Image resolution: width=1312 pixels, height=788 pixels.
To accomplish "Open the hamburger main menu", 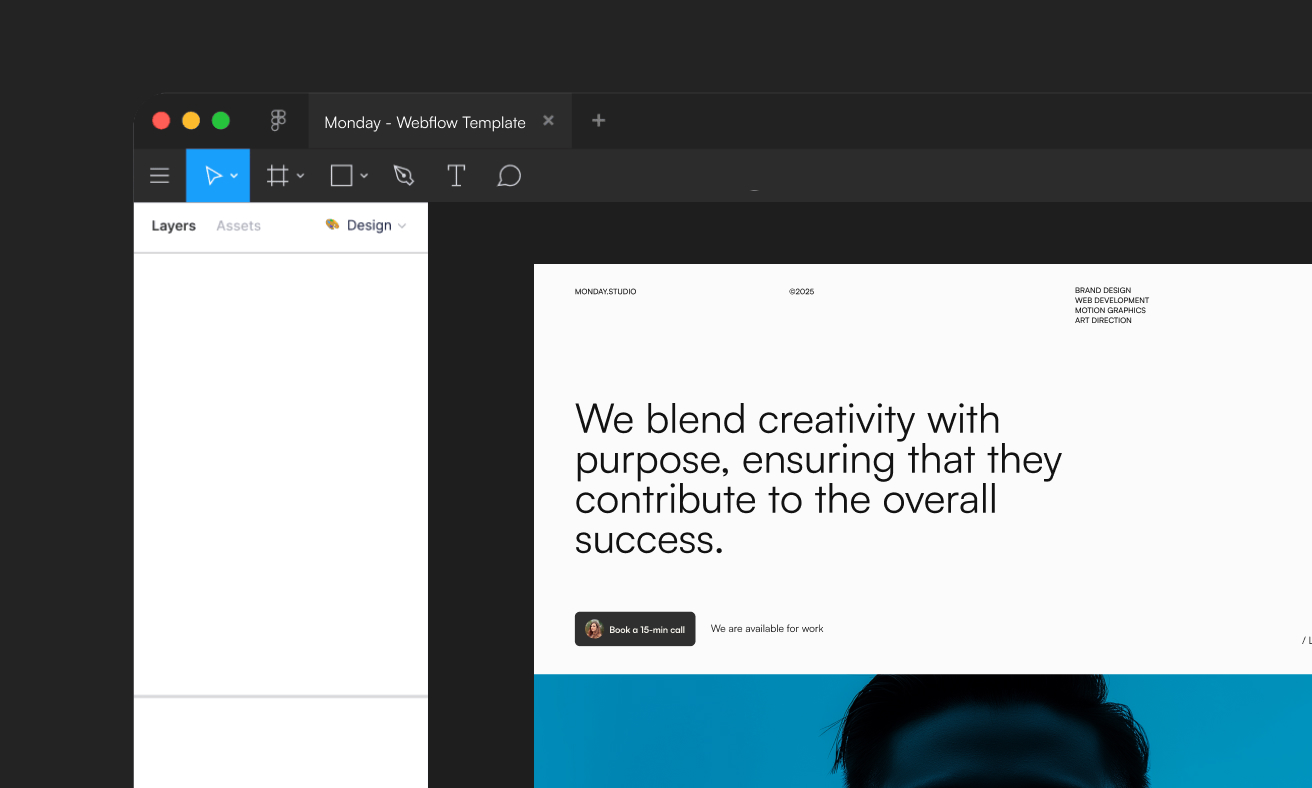I will pyautogui.click(x=160, y=176).
